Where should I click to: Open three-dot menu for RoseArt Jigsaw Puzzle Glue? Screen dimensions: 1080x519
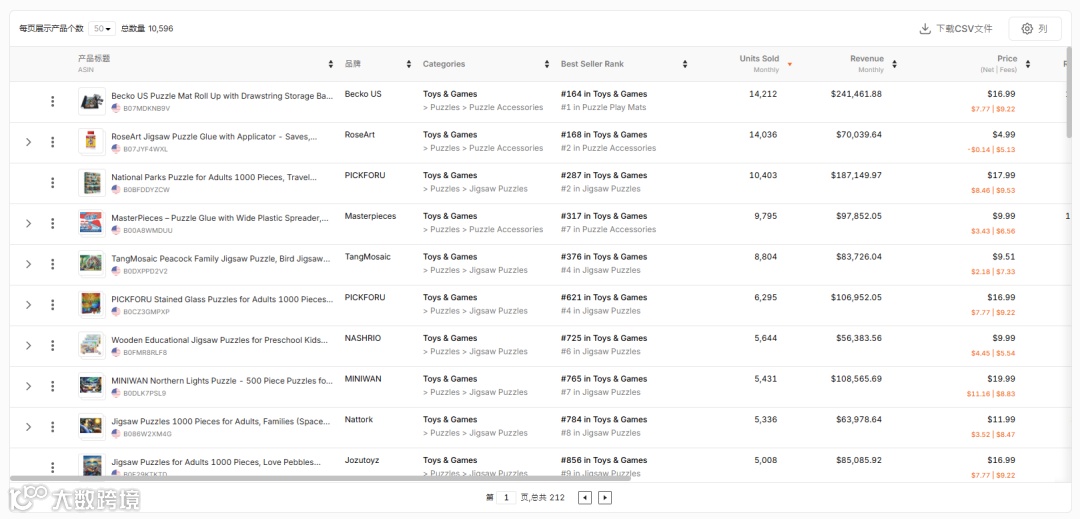[52, 142]
